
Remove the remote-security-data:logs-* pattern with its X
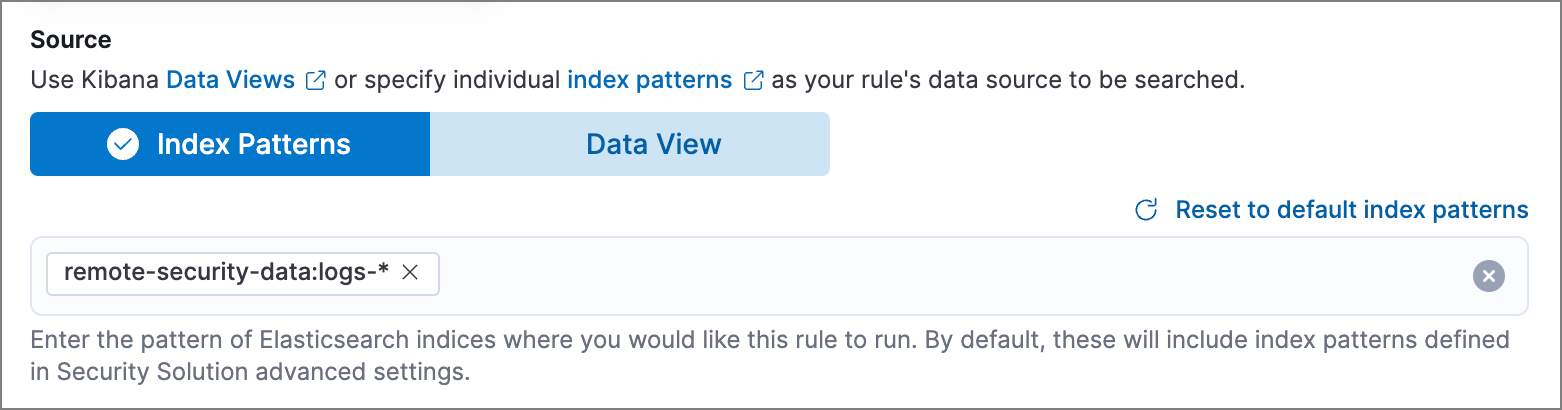point(409,272)
